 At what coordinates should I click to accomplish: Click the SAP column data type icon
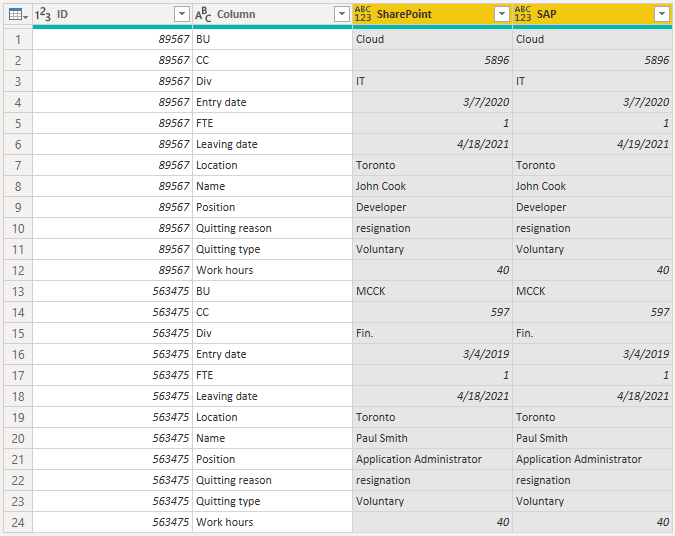pos(523,14)
